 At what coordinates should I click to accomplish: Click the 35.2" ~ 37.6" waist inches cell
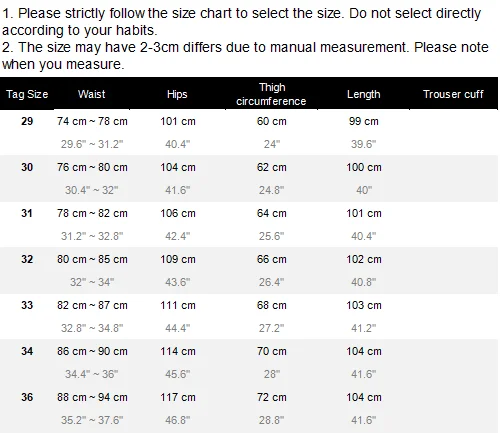(92, 420)
